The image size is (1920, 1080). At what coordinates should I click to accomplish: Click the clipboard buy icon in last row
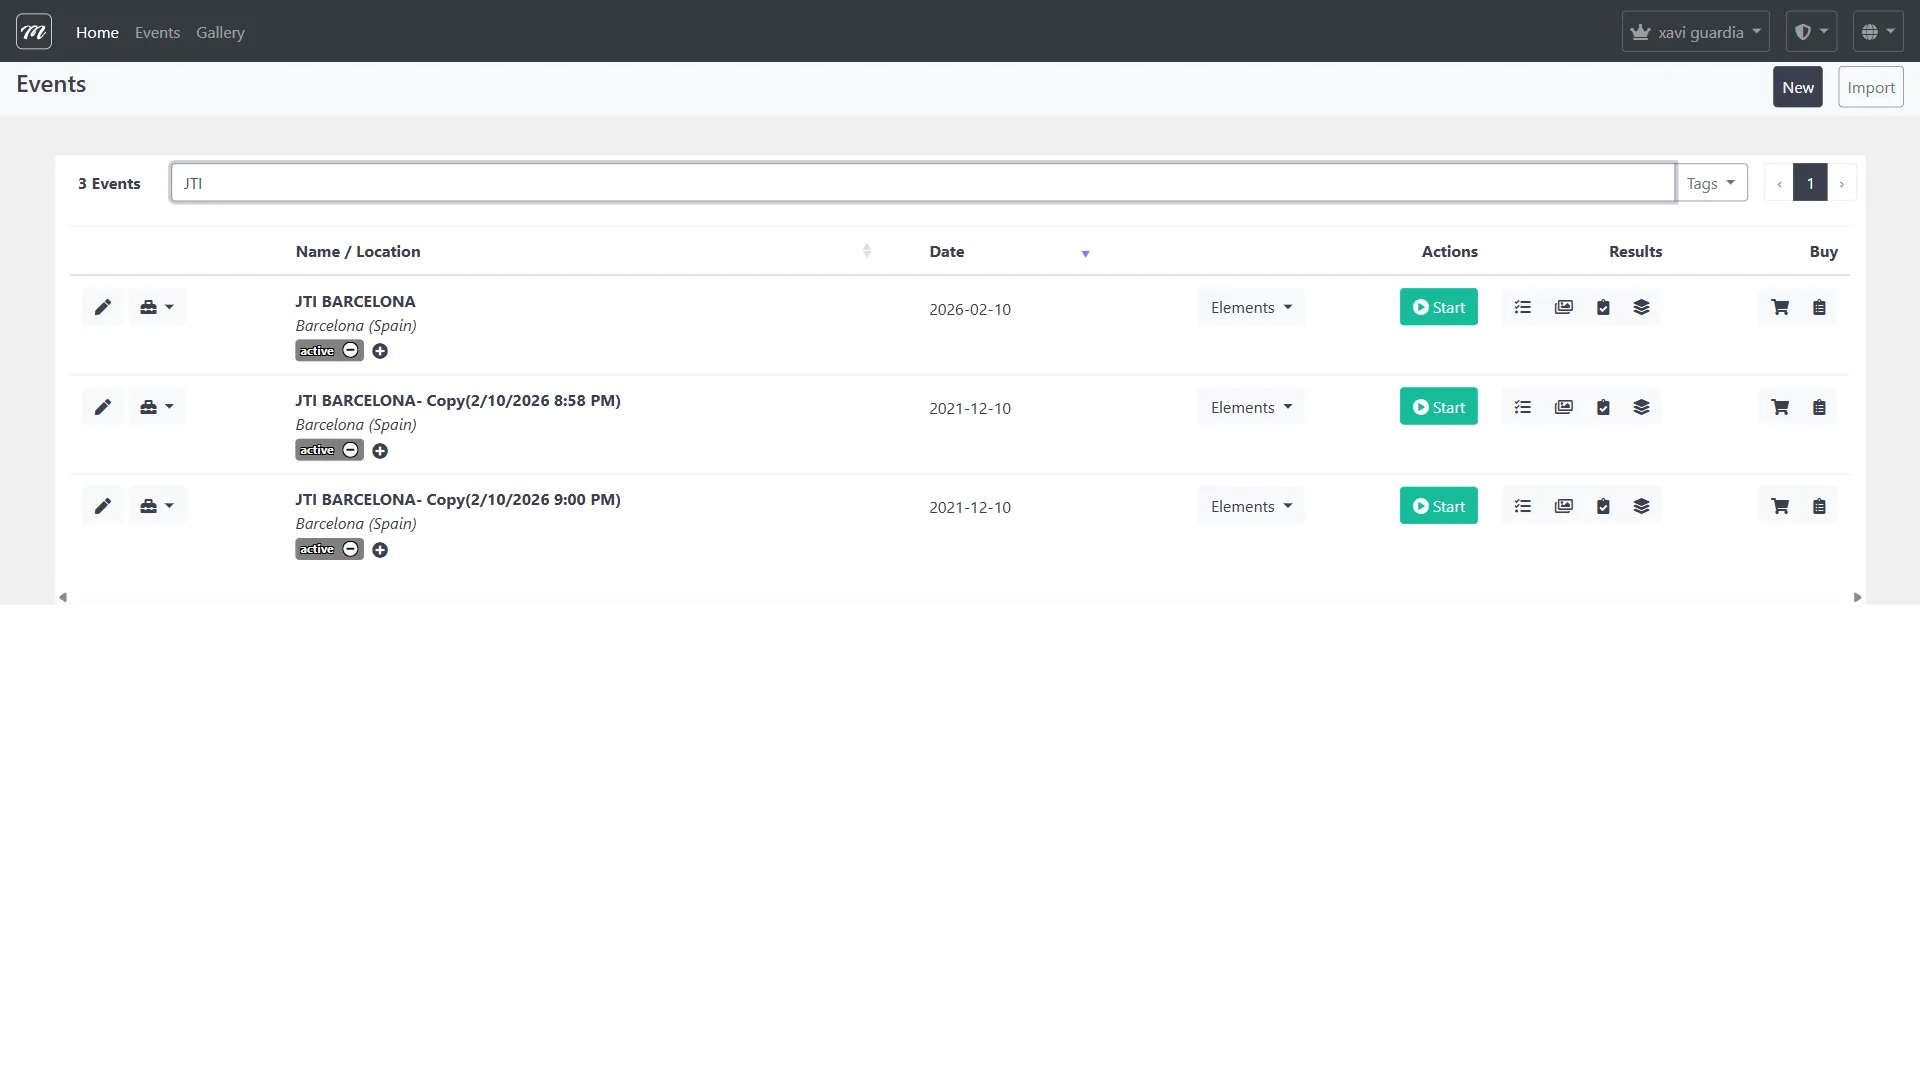(1819, 506)
